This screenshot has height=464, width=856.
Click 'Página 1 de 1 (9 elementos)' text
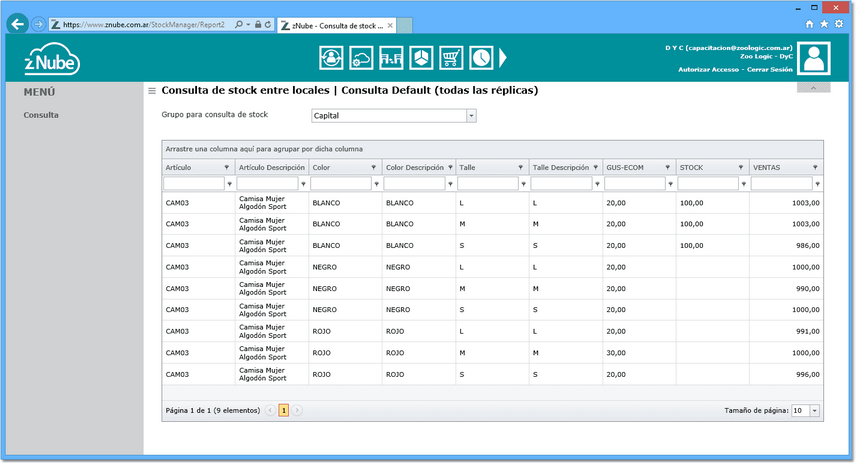pyautogui.click(x=212, y=411)
